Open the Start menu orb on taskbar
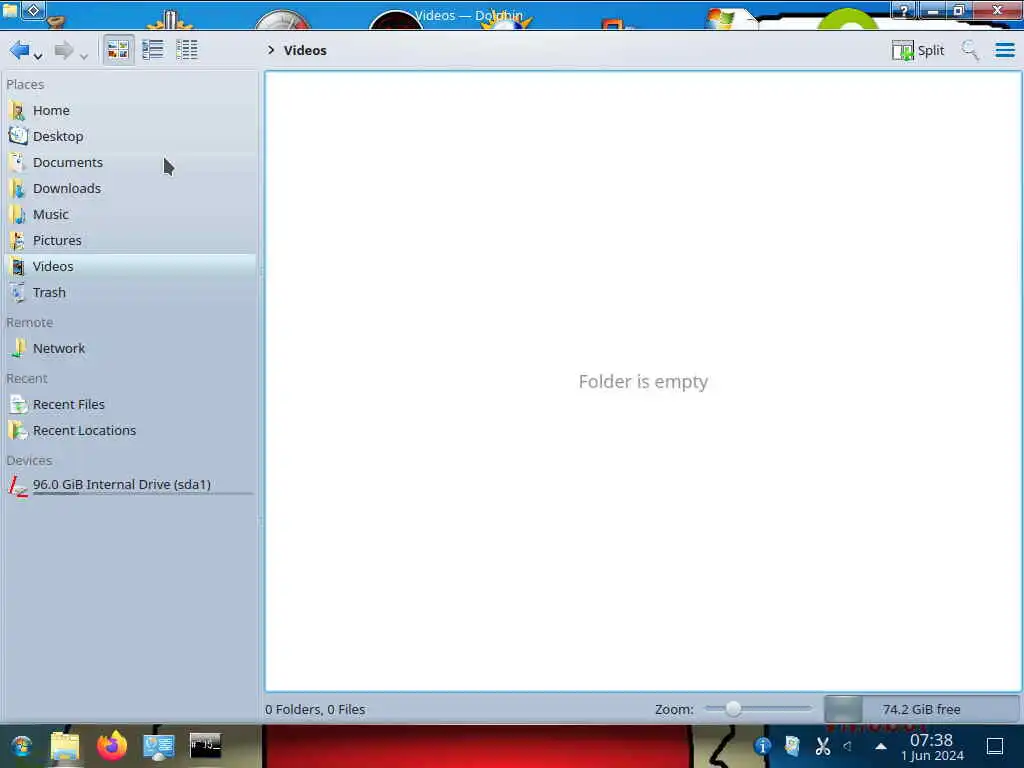This screenshot has height=768, width=1024. [x=21, y=746]
